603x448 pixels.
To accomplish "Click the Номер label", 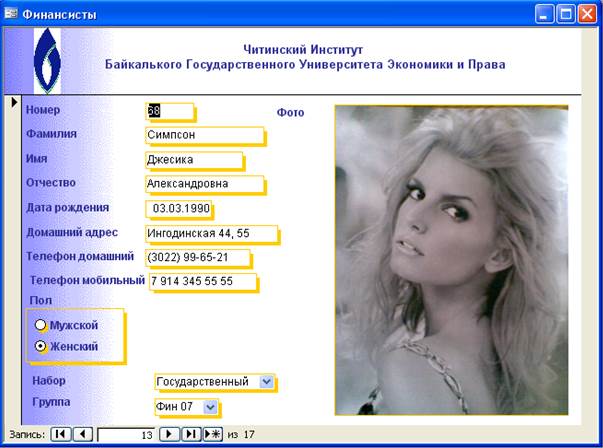I will click(43, 110).
